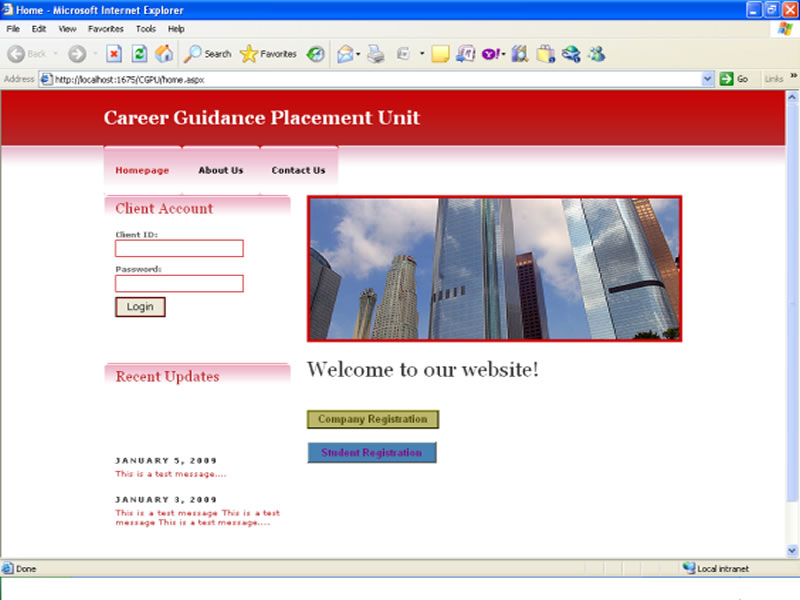Image resolution: width=800 pixels, height=600 pixels.
Task: Refresh the page with the Refresh icon
Action: point(140,54)
